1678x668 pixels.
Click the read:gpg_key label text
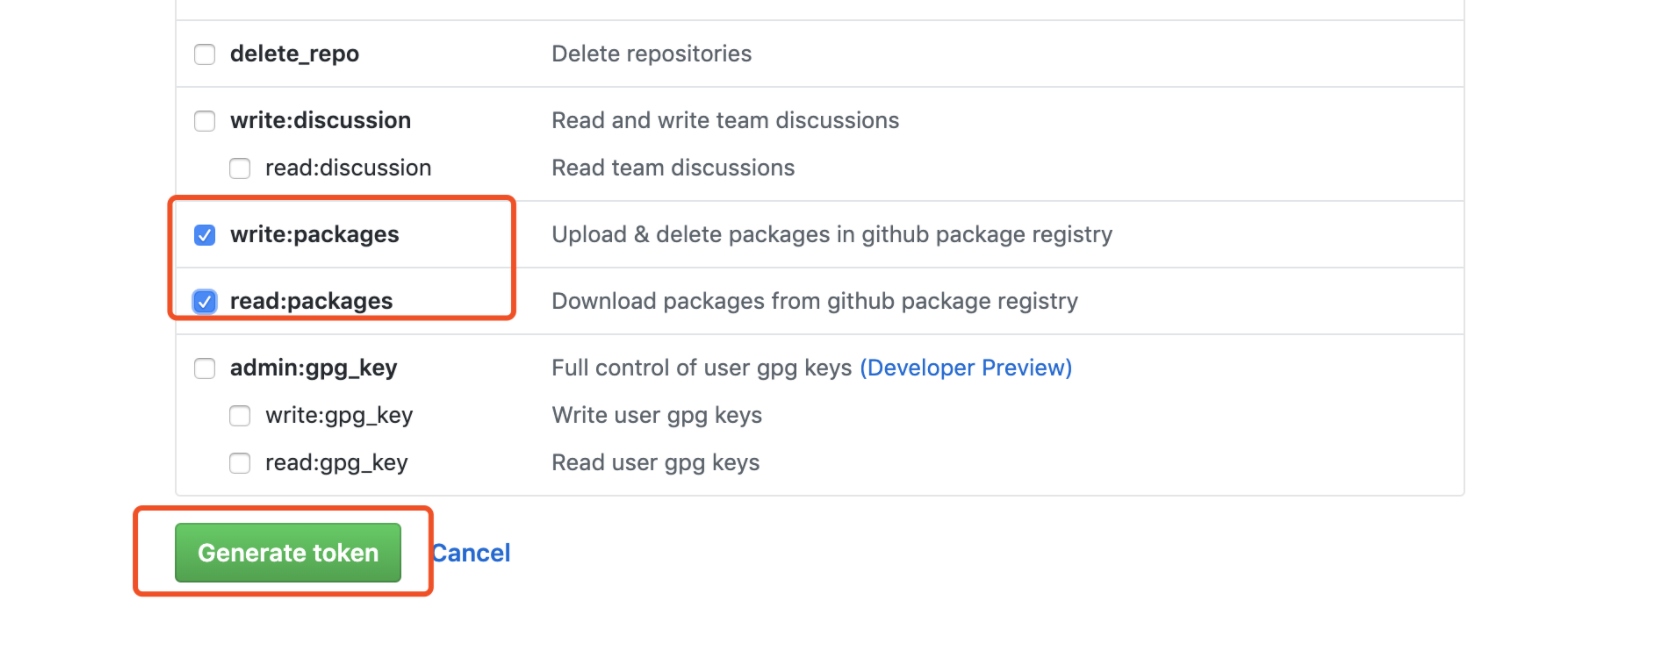click(336, 462)
